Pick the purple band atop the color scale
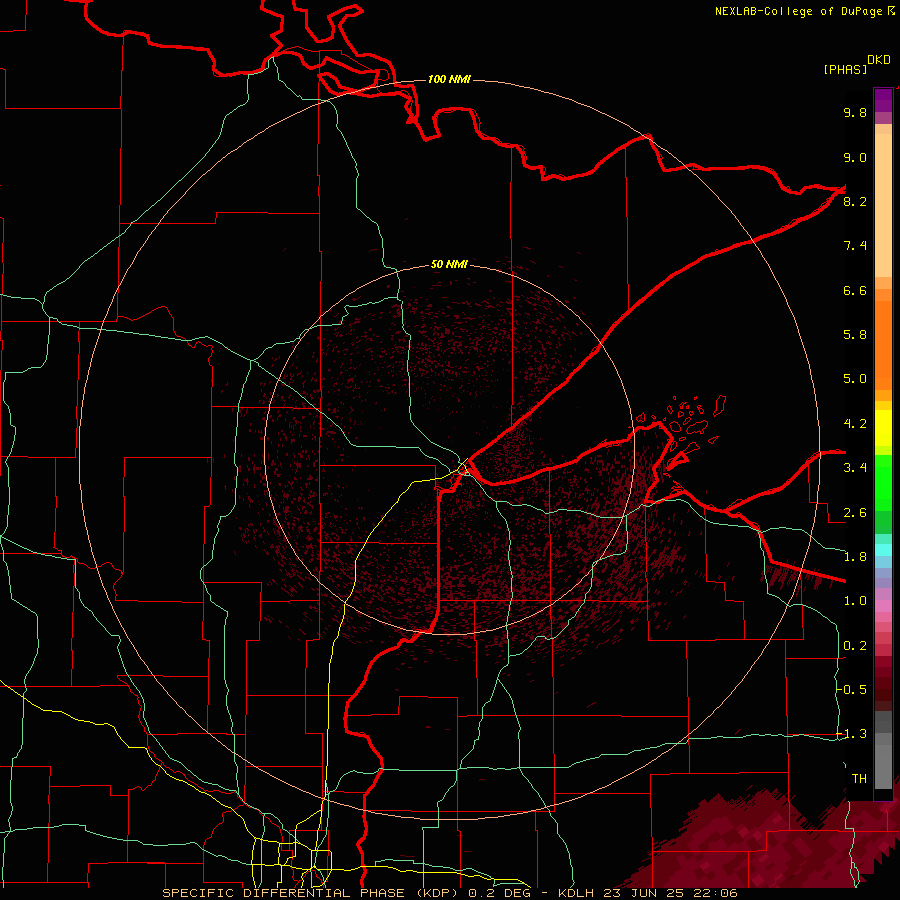 (883, 100)
